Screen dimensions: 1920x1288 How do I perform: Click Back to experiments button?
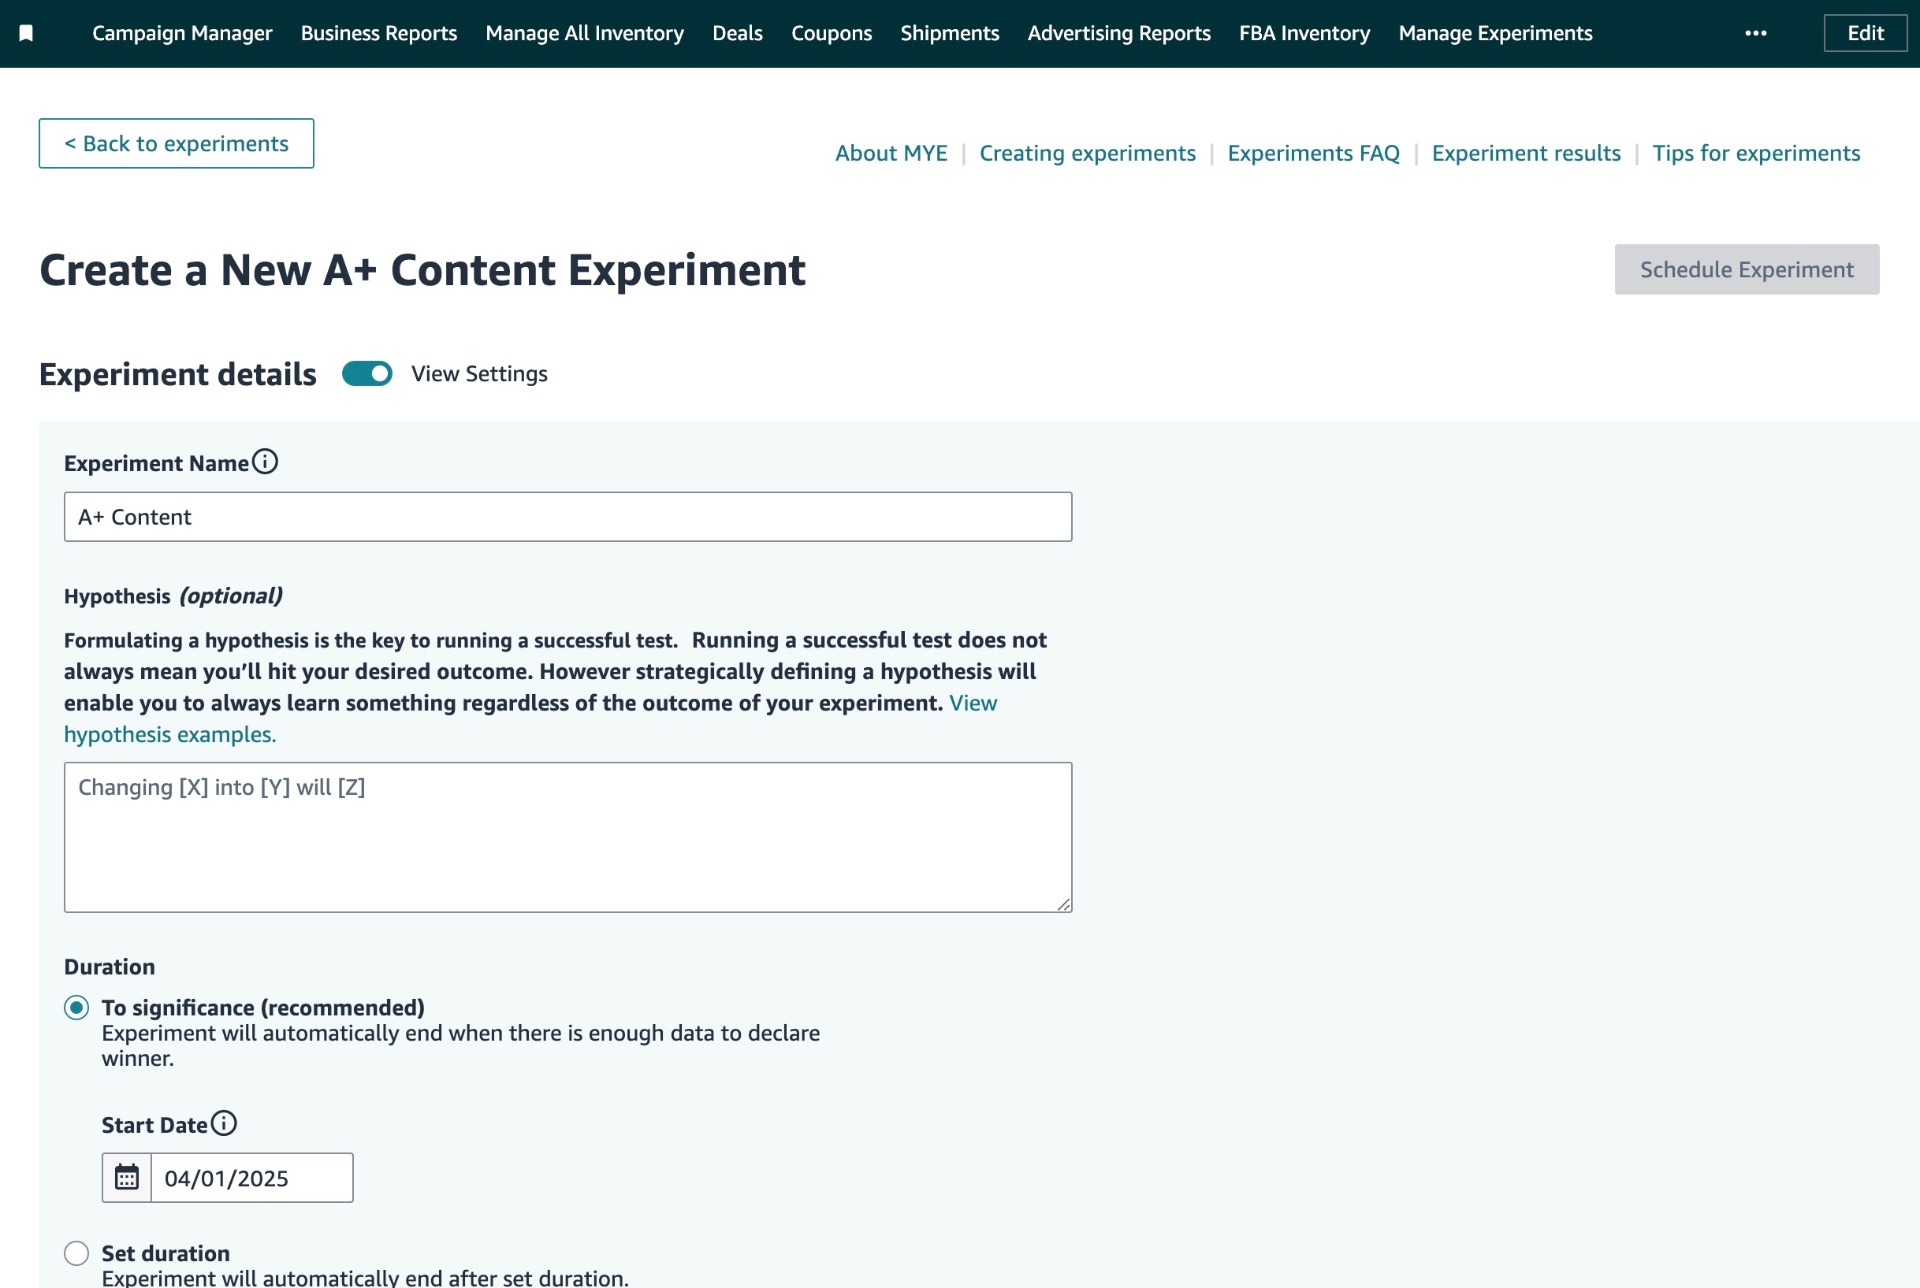pos(176,144)
